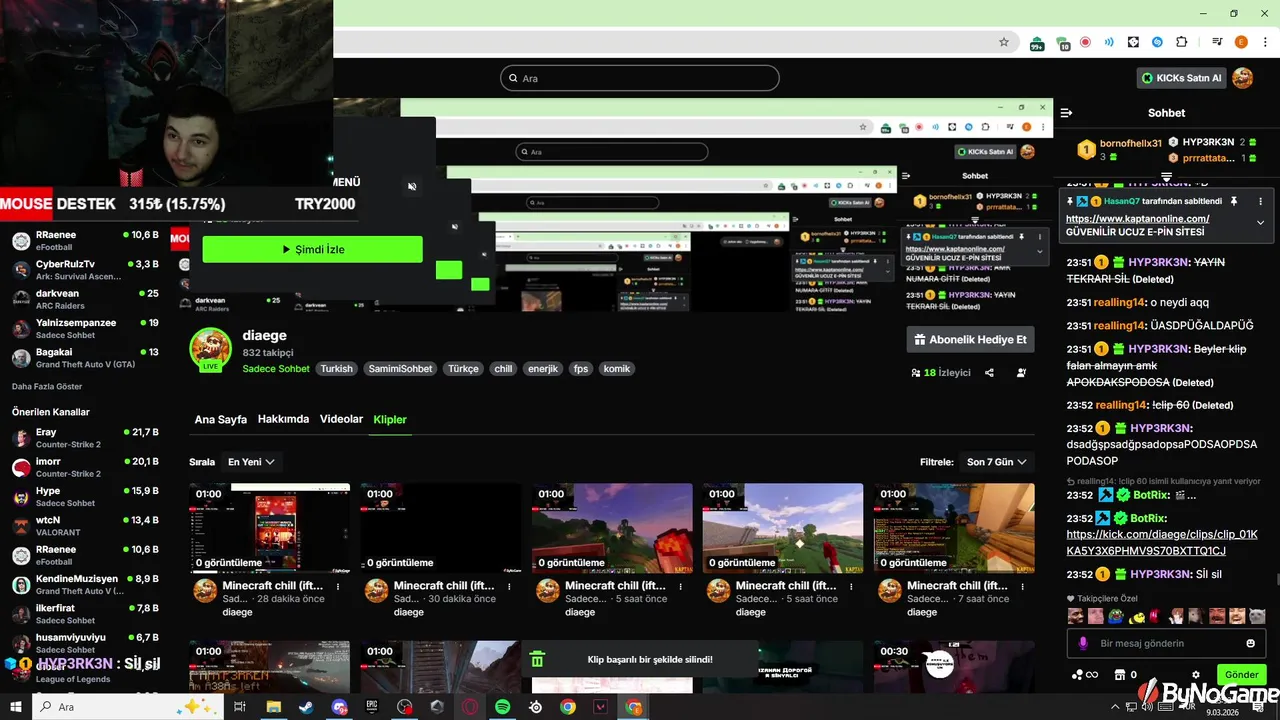The height and width of the screenshot is (720, 1280).
Task: Open clip posted 30 dakika önce
Action: (x=441, y=528)
